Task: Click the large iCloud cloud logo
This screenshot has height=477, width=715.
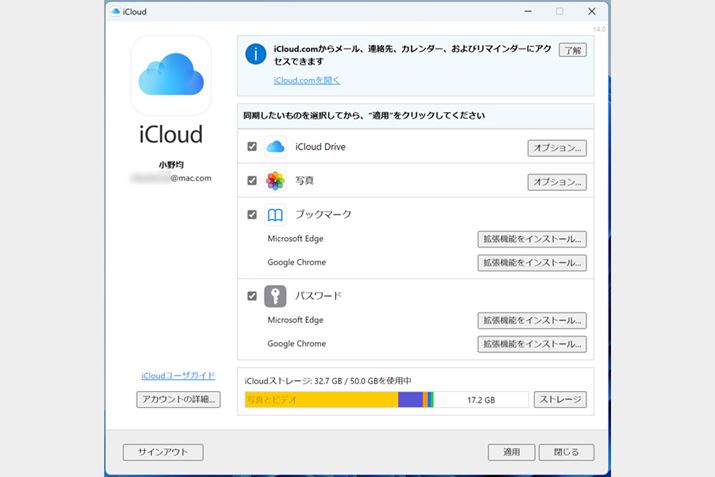Action: pos(171,75)
